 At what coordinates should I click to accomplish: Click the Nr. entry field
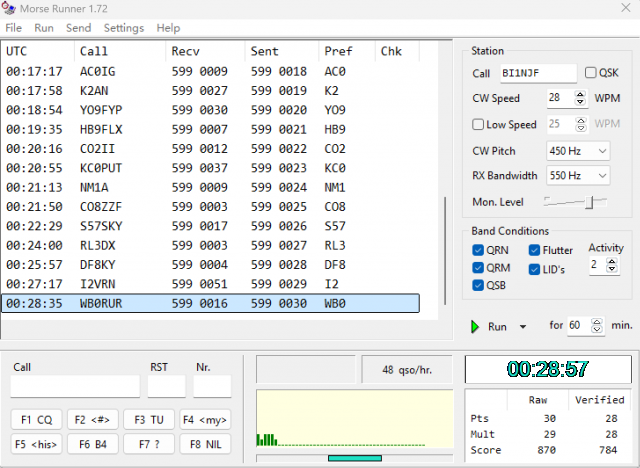click(212, 386)
